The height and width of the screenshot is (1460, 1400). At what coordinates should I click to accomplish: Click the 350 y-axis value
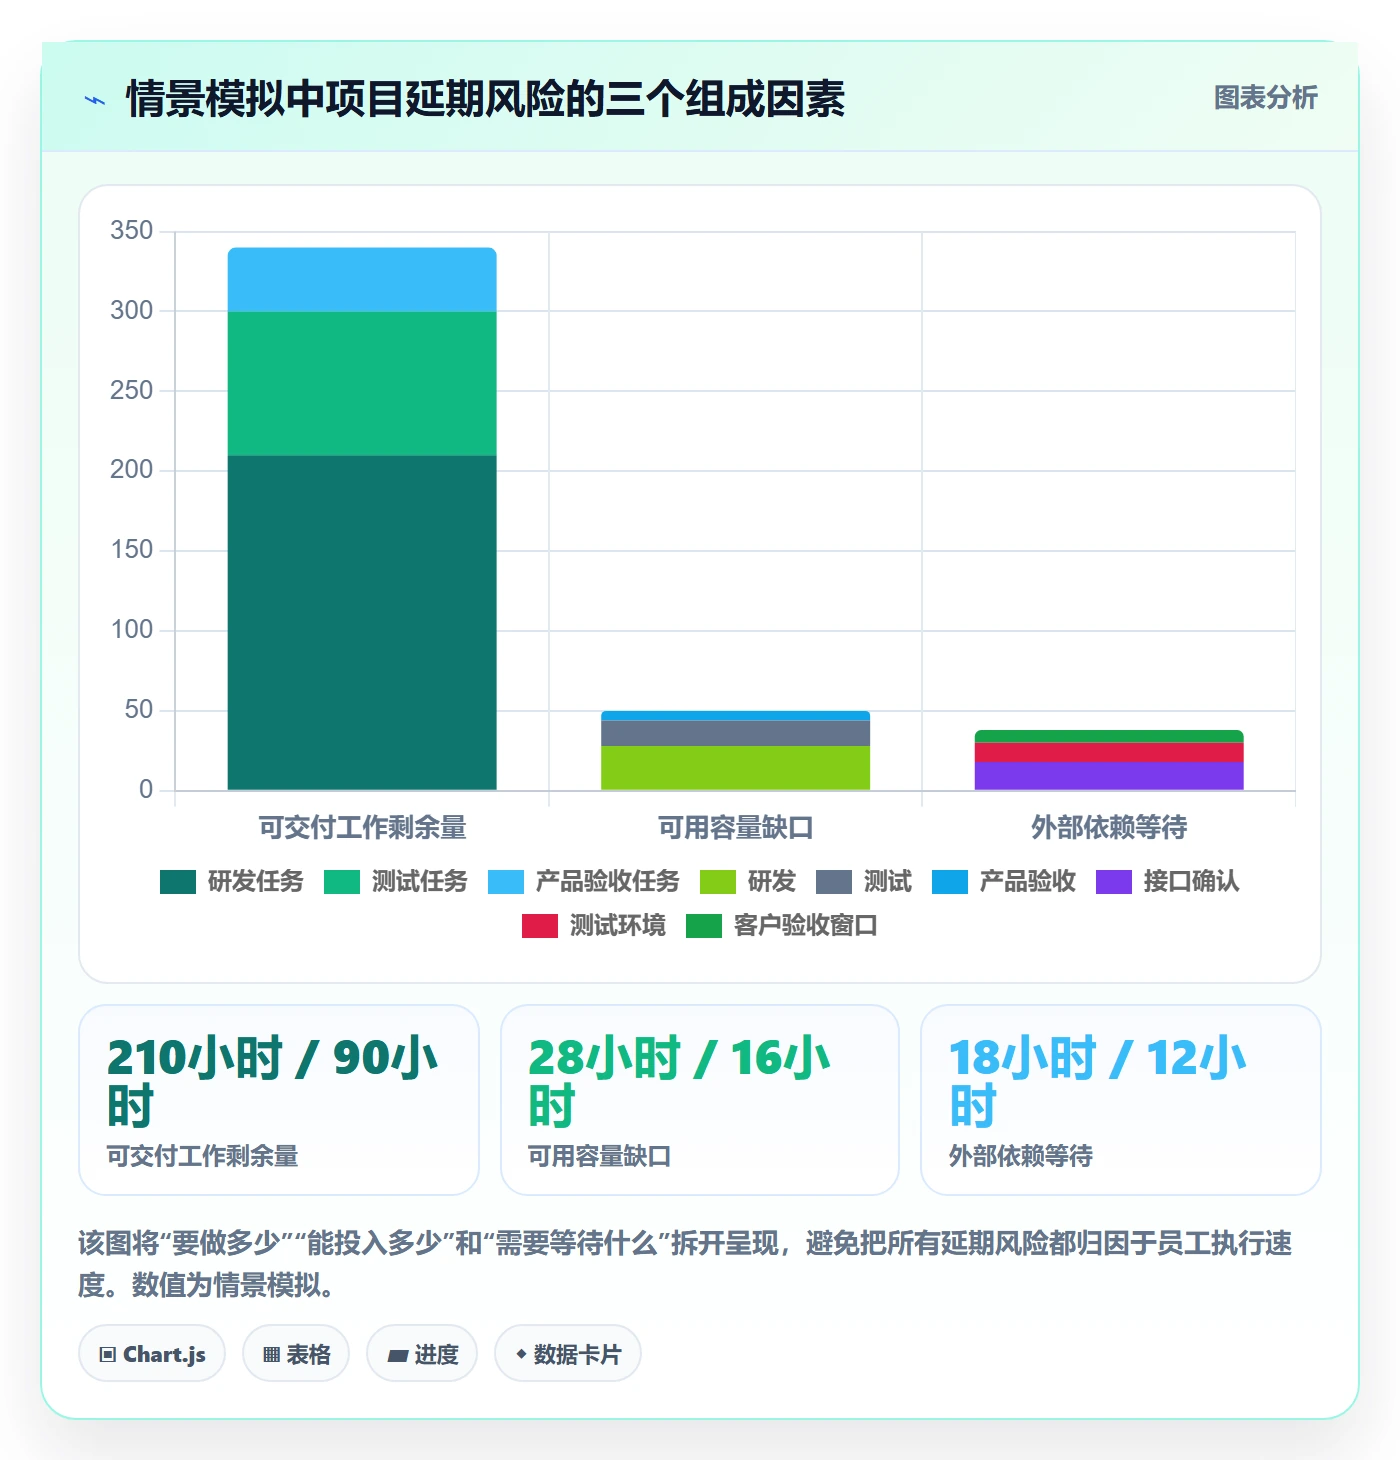(131, 231)
